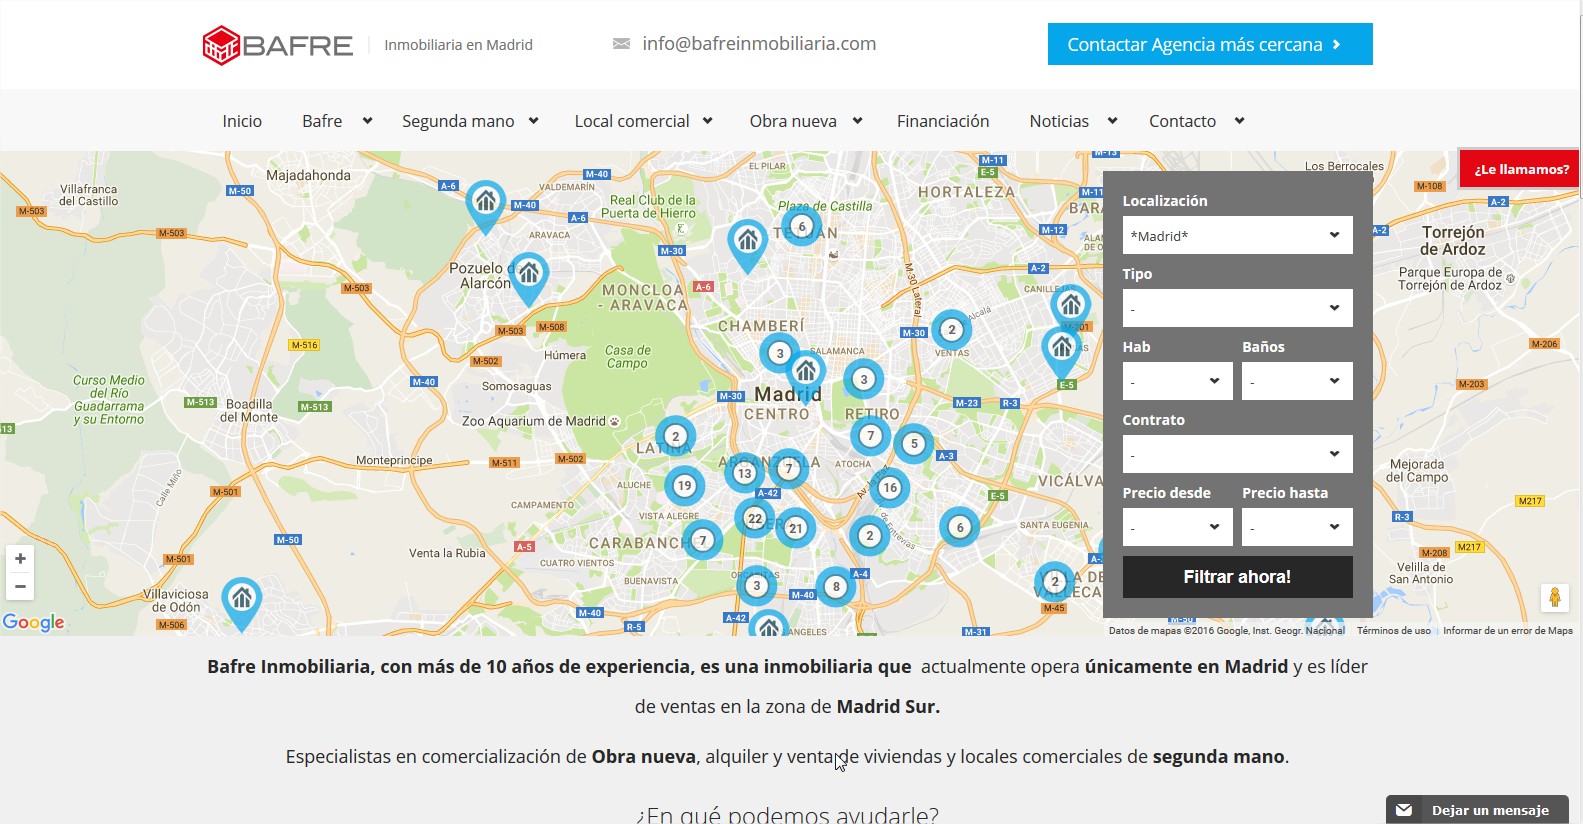This screenshot has height=824, width=1583.
Task: Open the Baños dropdown
Action: tap(1297, 382)
